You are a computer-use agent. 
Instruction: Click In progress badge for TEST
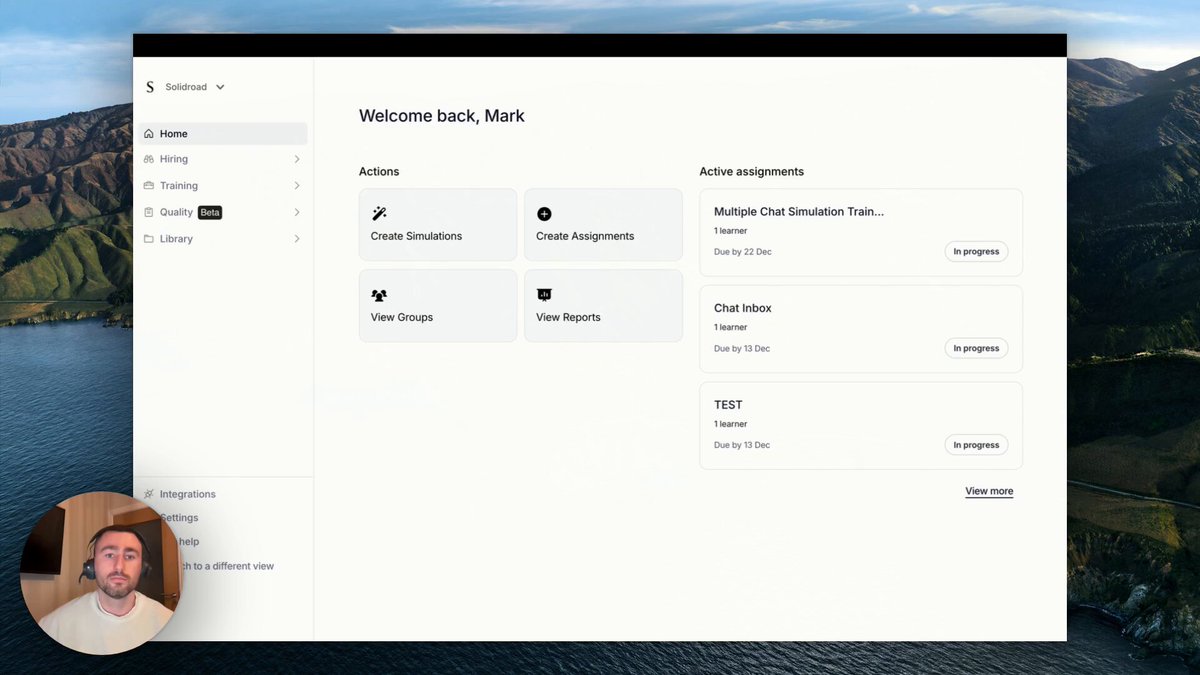[x=976, y=445]
